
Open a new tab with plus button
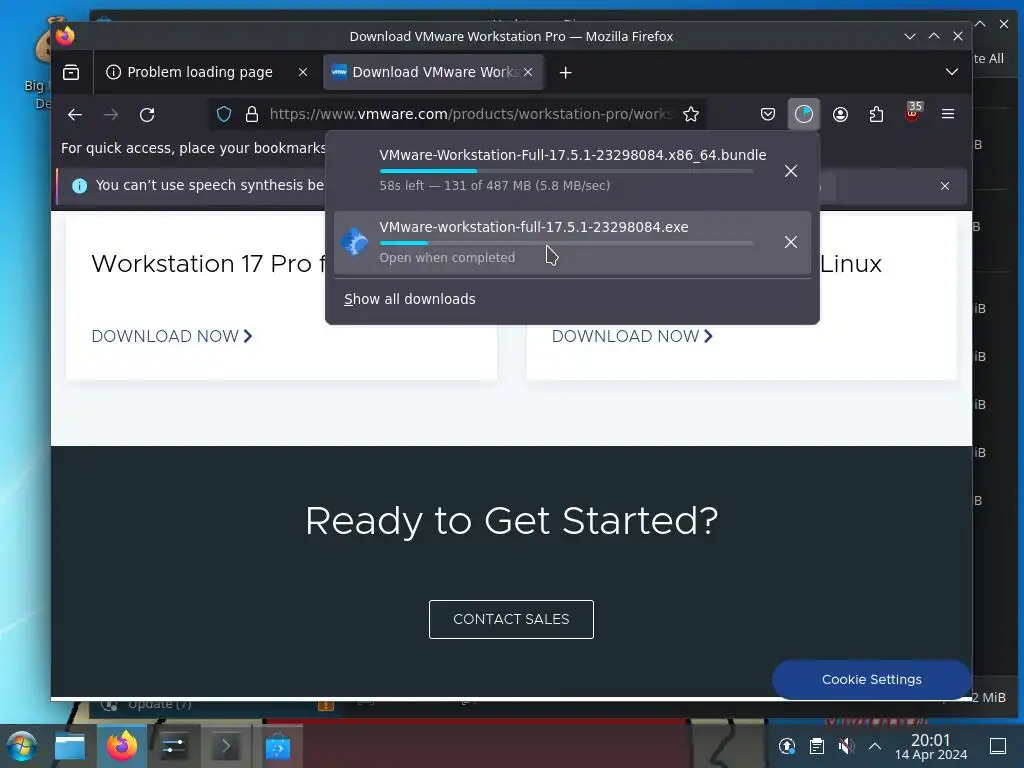(566, 72)
